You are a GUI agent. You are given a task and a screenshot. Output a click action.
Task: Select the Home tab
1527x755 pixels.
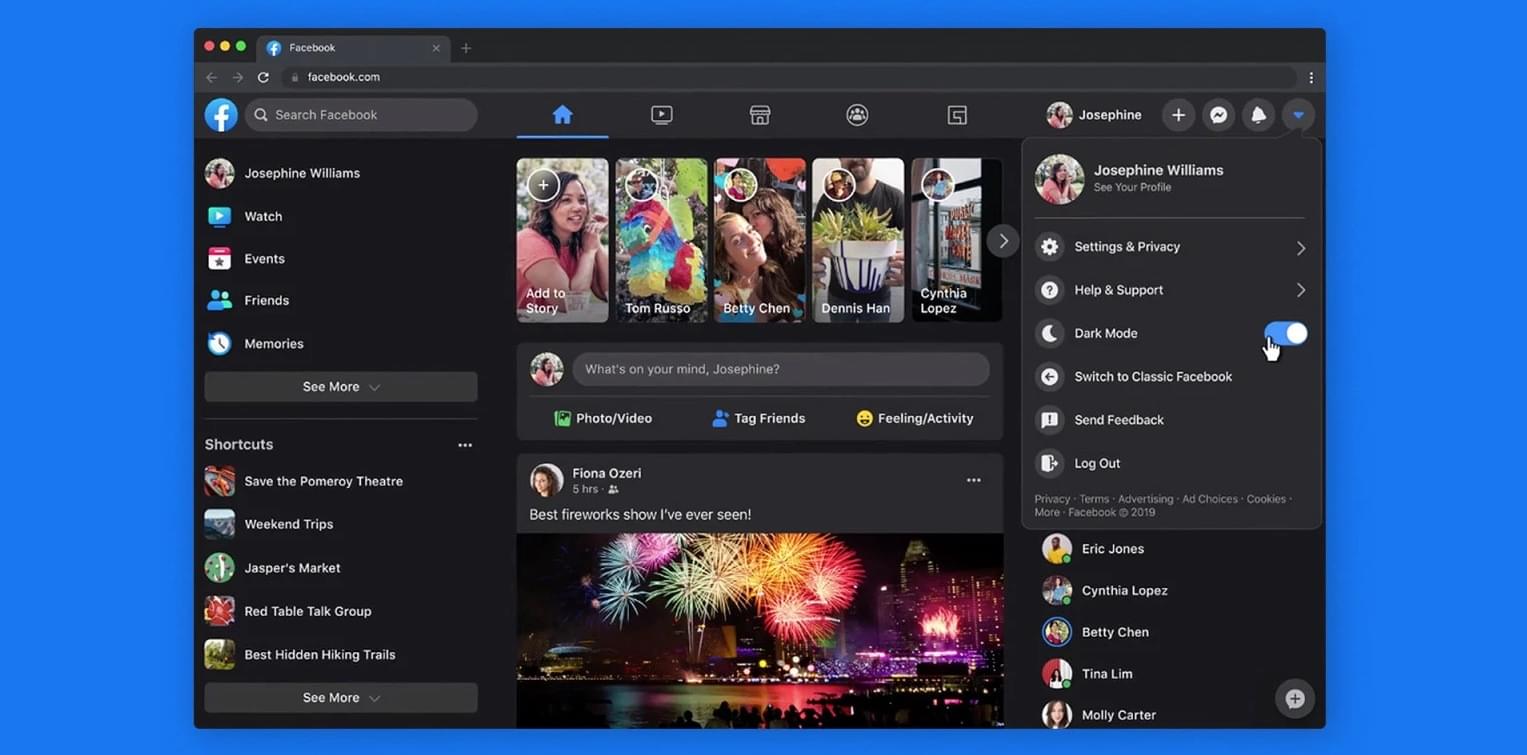(x=562, y=115)
